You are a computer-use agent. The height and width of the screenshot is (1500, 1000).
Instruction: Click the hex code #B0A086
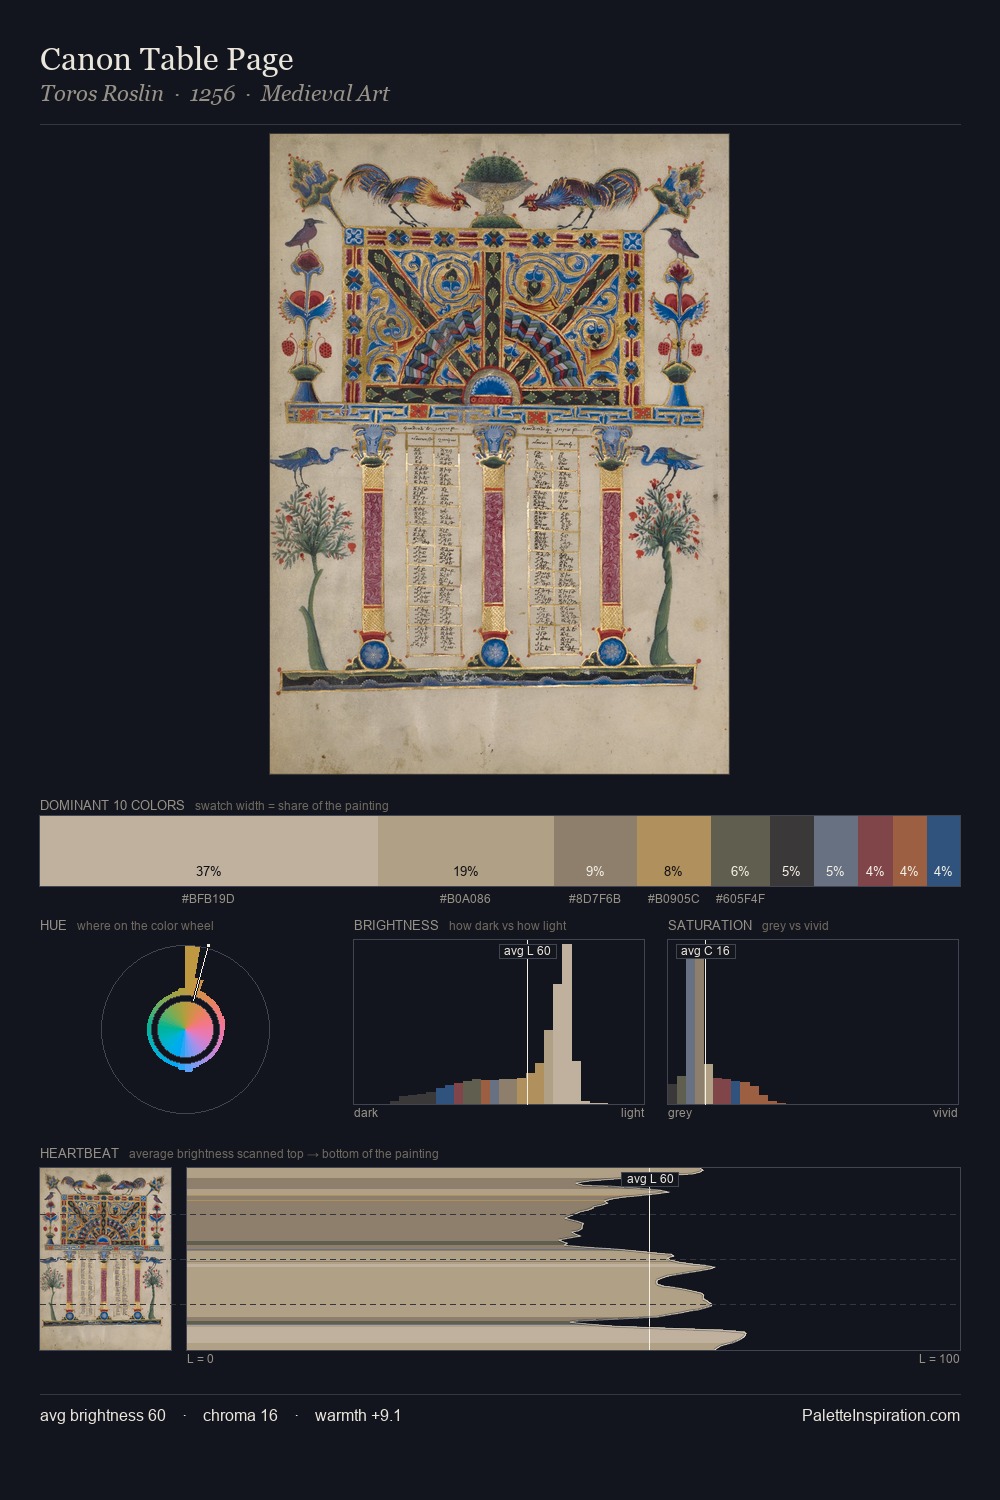[465, 899]
